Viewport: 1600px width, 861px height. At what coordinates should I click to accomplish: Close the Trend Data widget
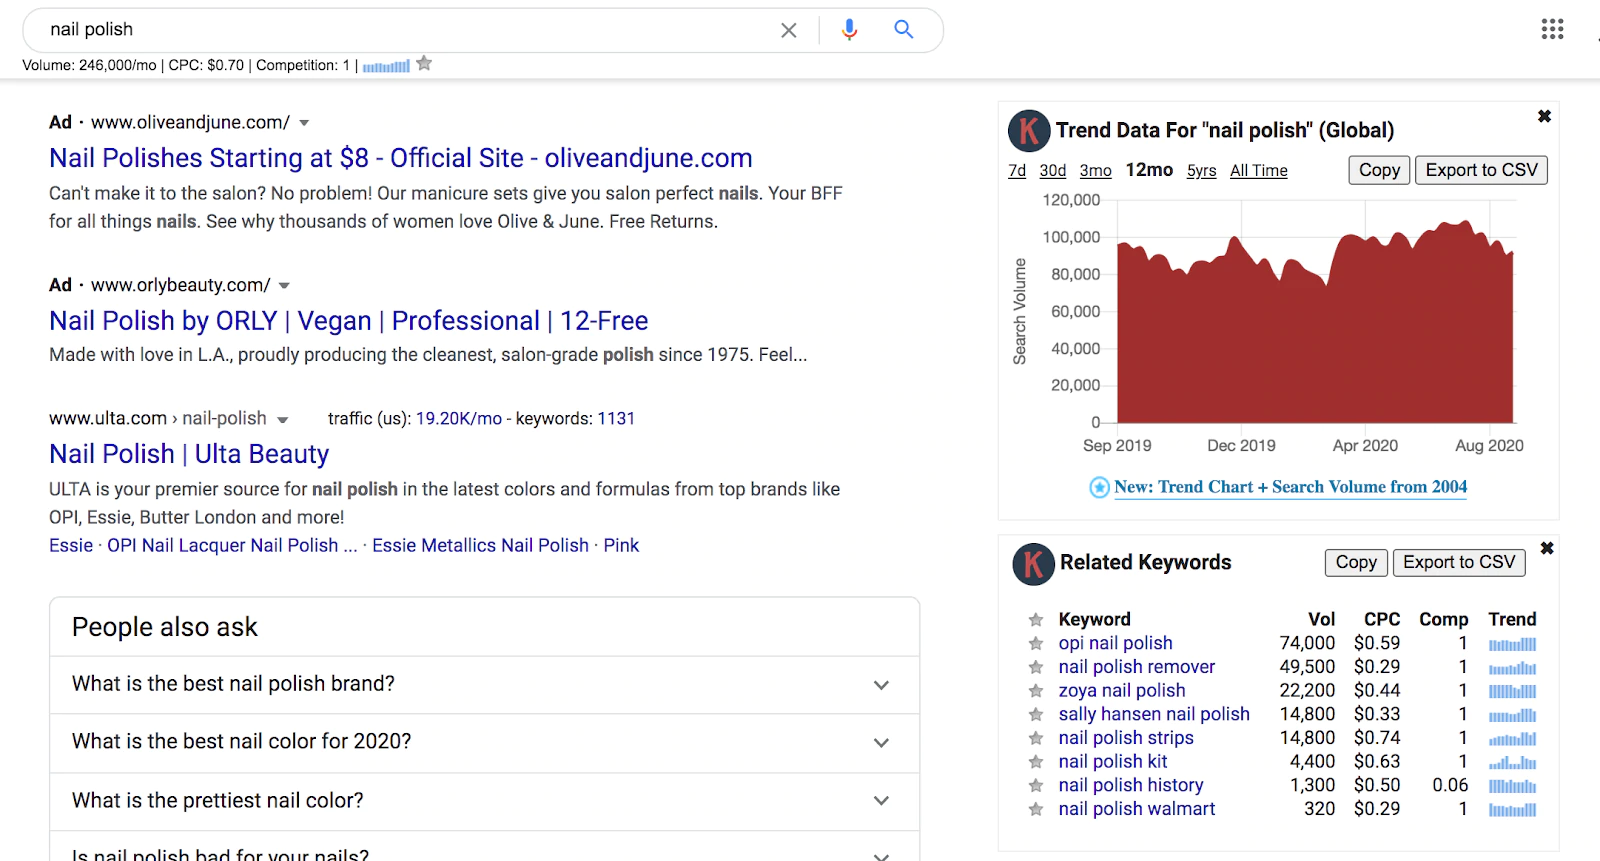1544,117
